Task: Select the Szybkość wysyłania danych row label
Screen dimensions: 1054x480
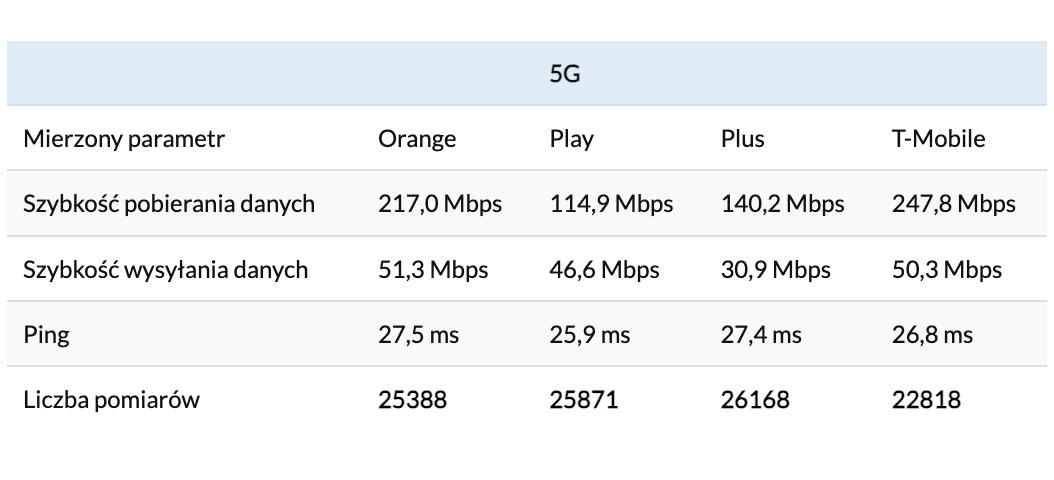Action: (165, 270)
